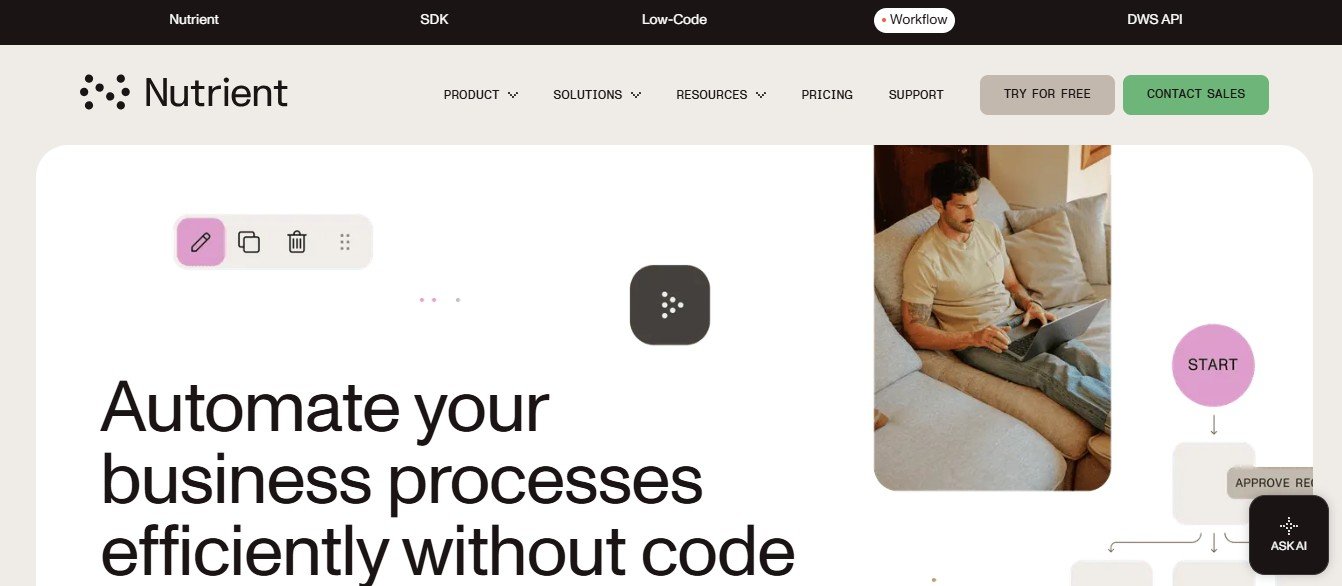The image size is (1342, 586).
Task: Click the dark Nutrient dots tile
Action: pyautogui.click(x=670, y=305)
